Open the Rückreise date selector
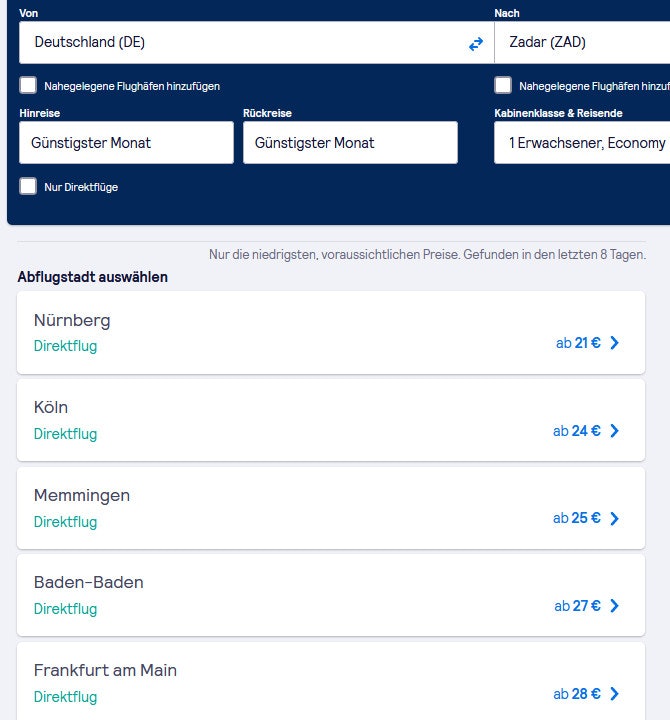The image size is (670, 720). (349, 143)
